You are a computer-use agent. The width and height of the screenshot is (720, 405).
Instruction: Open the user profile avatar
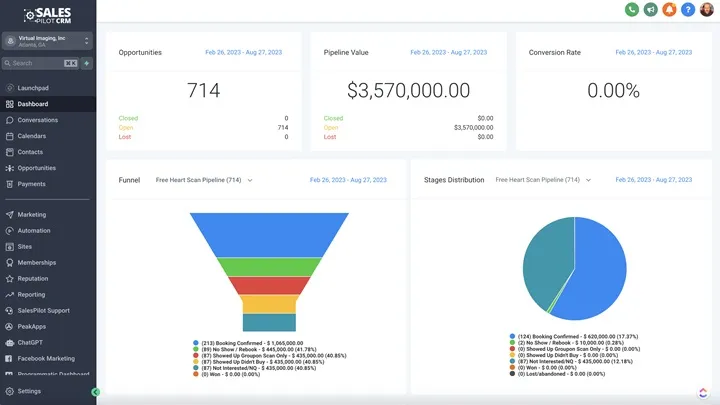pyautogui.click(x=706, y=10)
